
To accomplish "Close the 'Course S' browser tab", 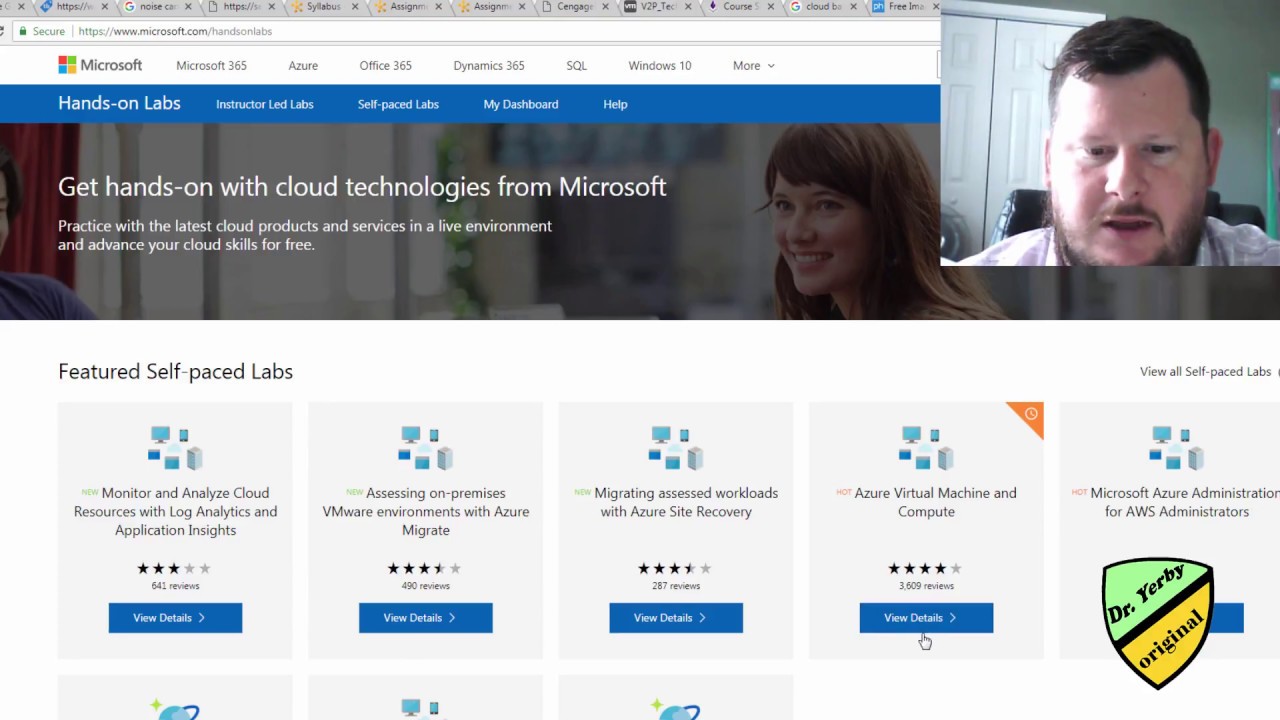I will 769,7.
